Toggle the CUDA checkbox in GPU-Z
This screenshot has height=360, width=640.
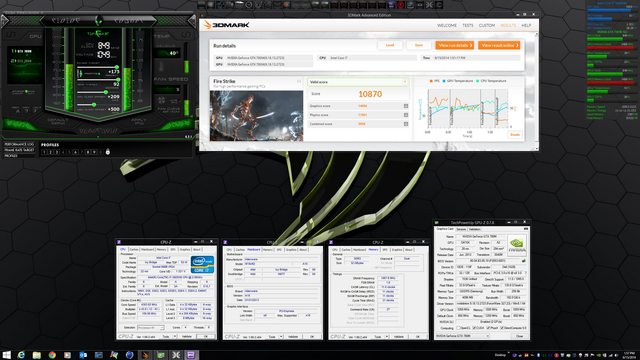tap(473, 328)
